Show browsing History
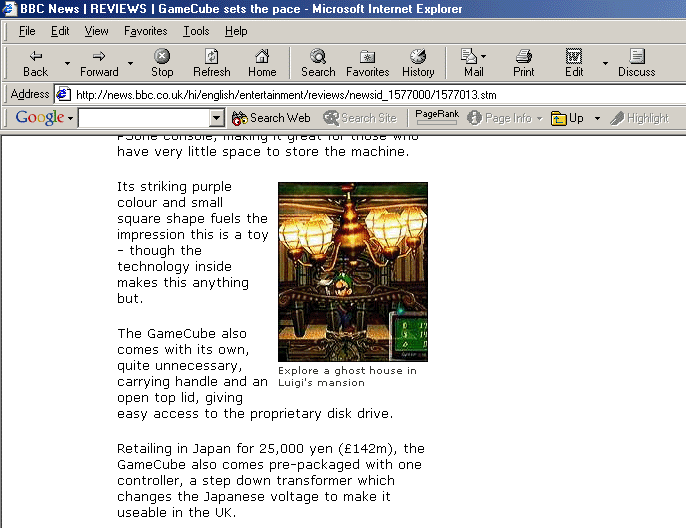Image resolution: width=686 pixels, height=528 pixels. pos(418,63)
